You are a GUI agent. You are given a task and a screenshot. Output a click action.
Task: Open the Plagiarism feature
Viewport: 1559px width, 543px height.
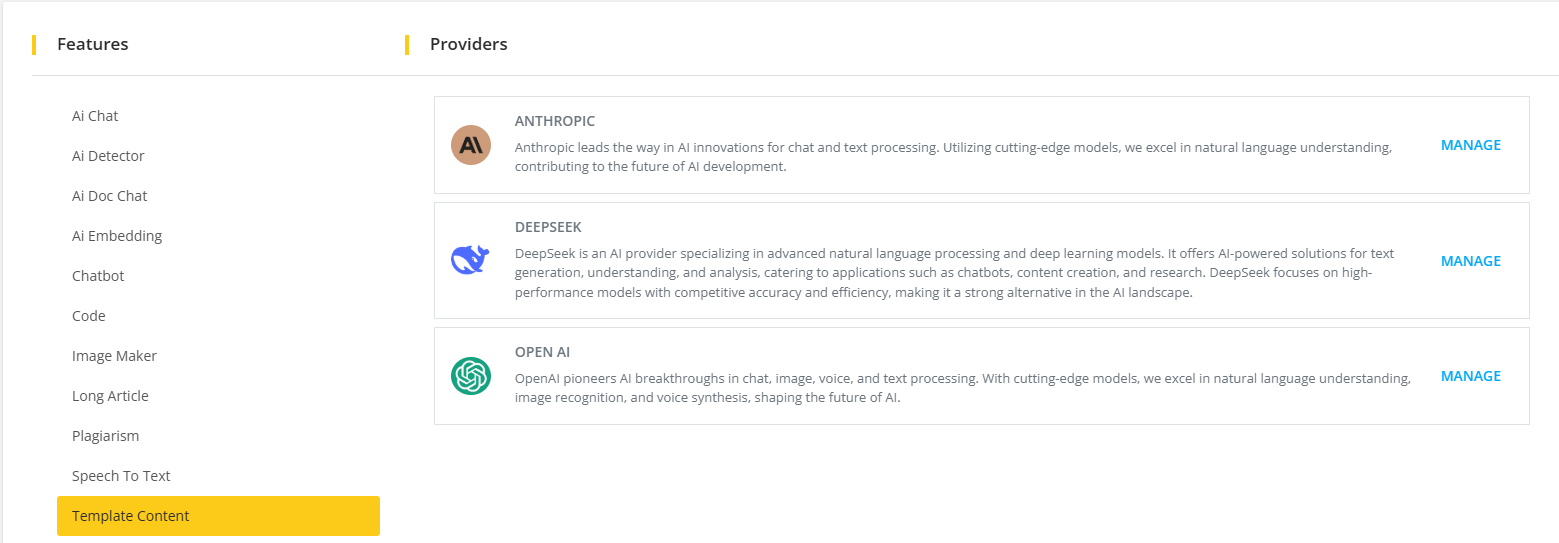[x=105, y=436]
